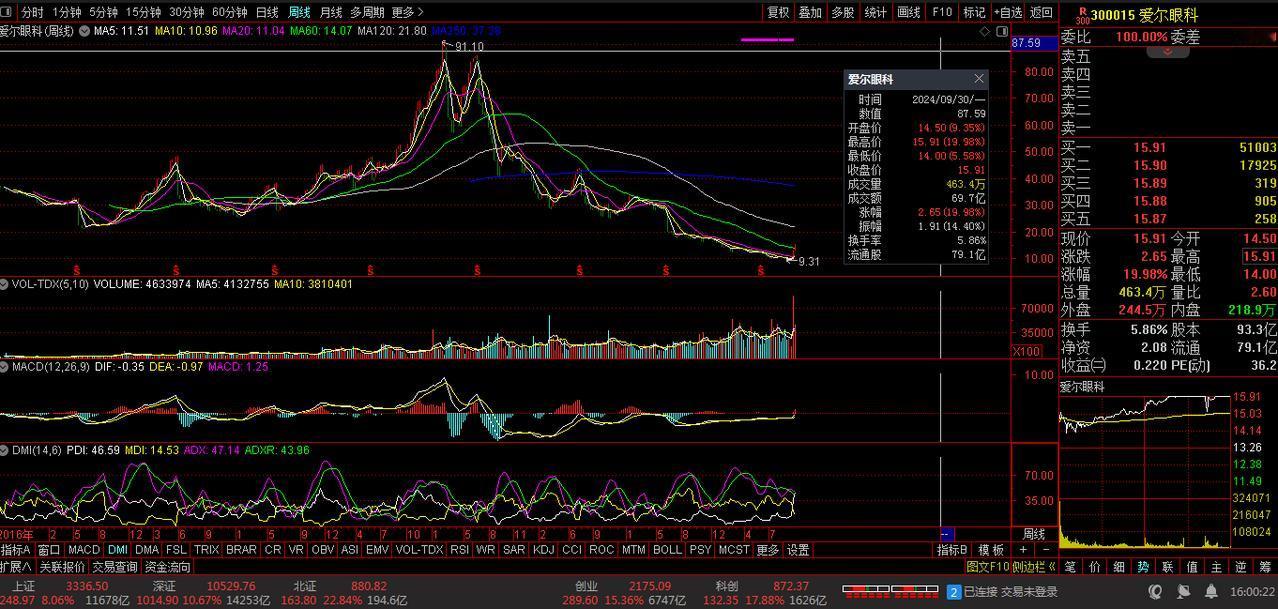The height and width of the screenshot is (609, 1278).
Task: Open the 笔 (tick) side panel tab
Action: coord(1070,567)
